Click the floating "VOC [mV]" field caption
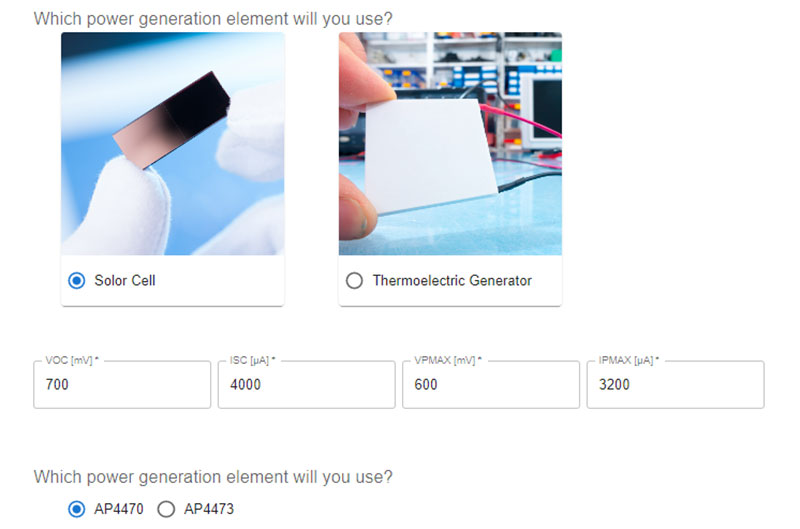This screenshot has width=800, height=529. tap(72, 361)
